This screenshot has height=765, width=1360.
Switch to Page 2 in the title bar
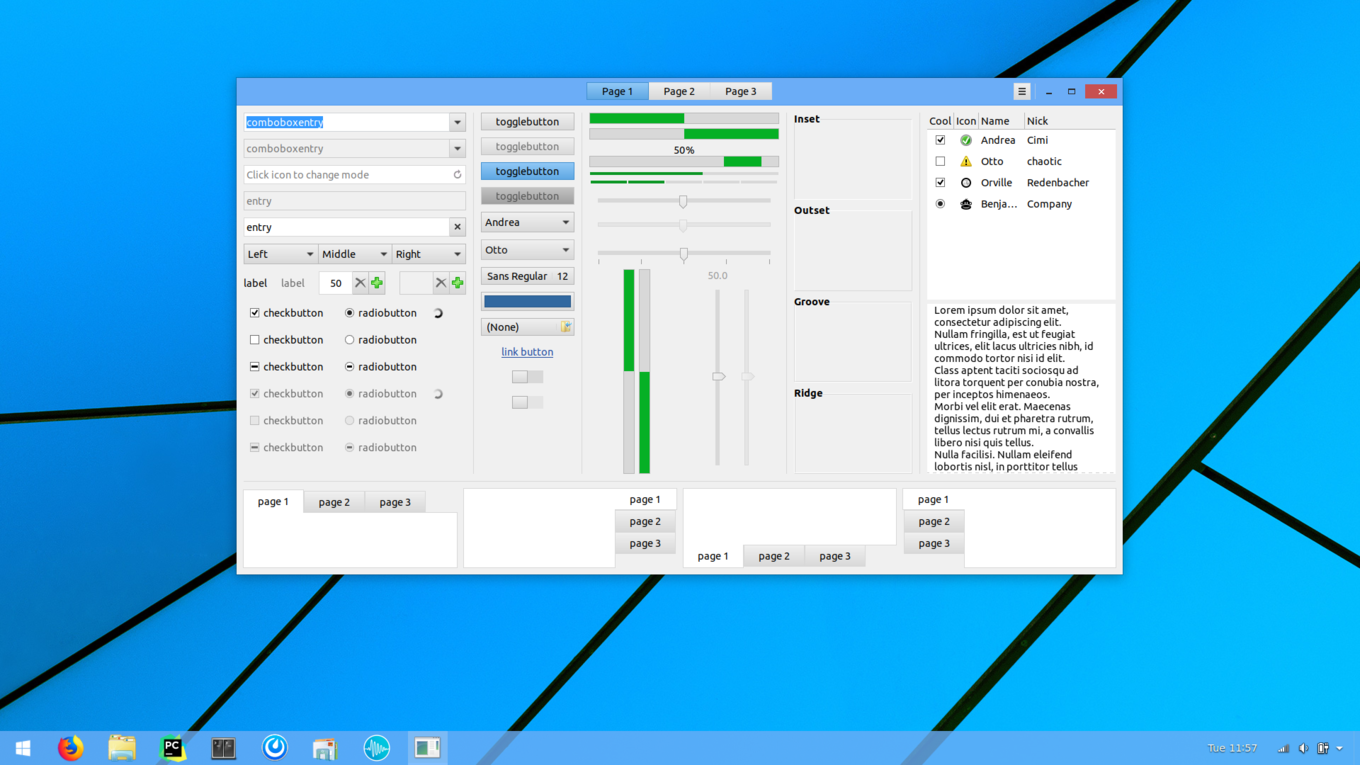pos(679,91)
